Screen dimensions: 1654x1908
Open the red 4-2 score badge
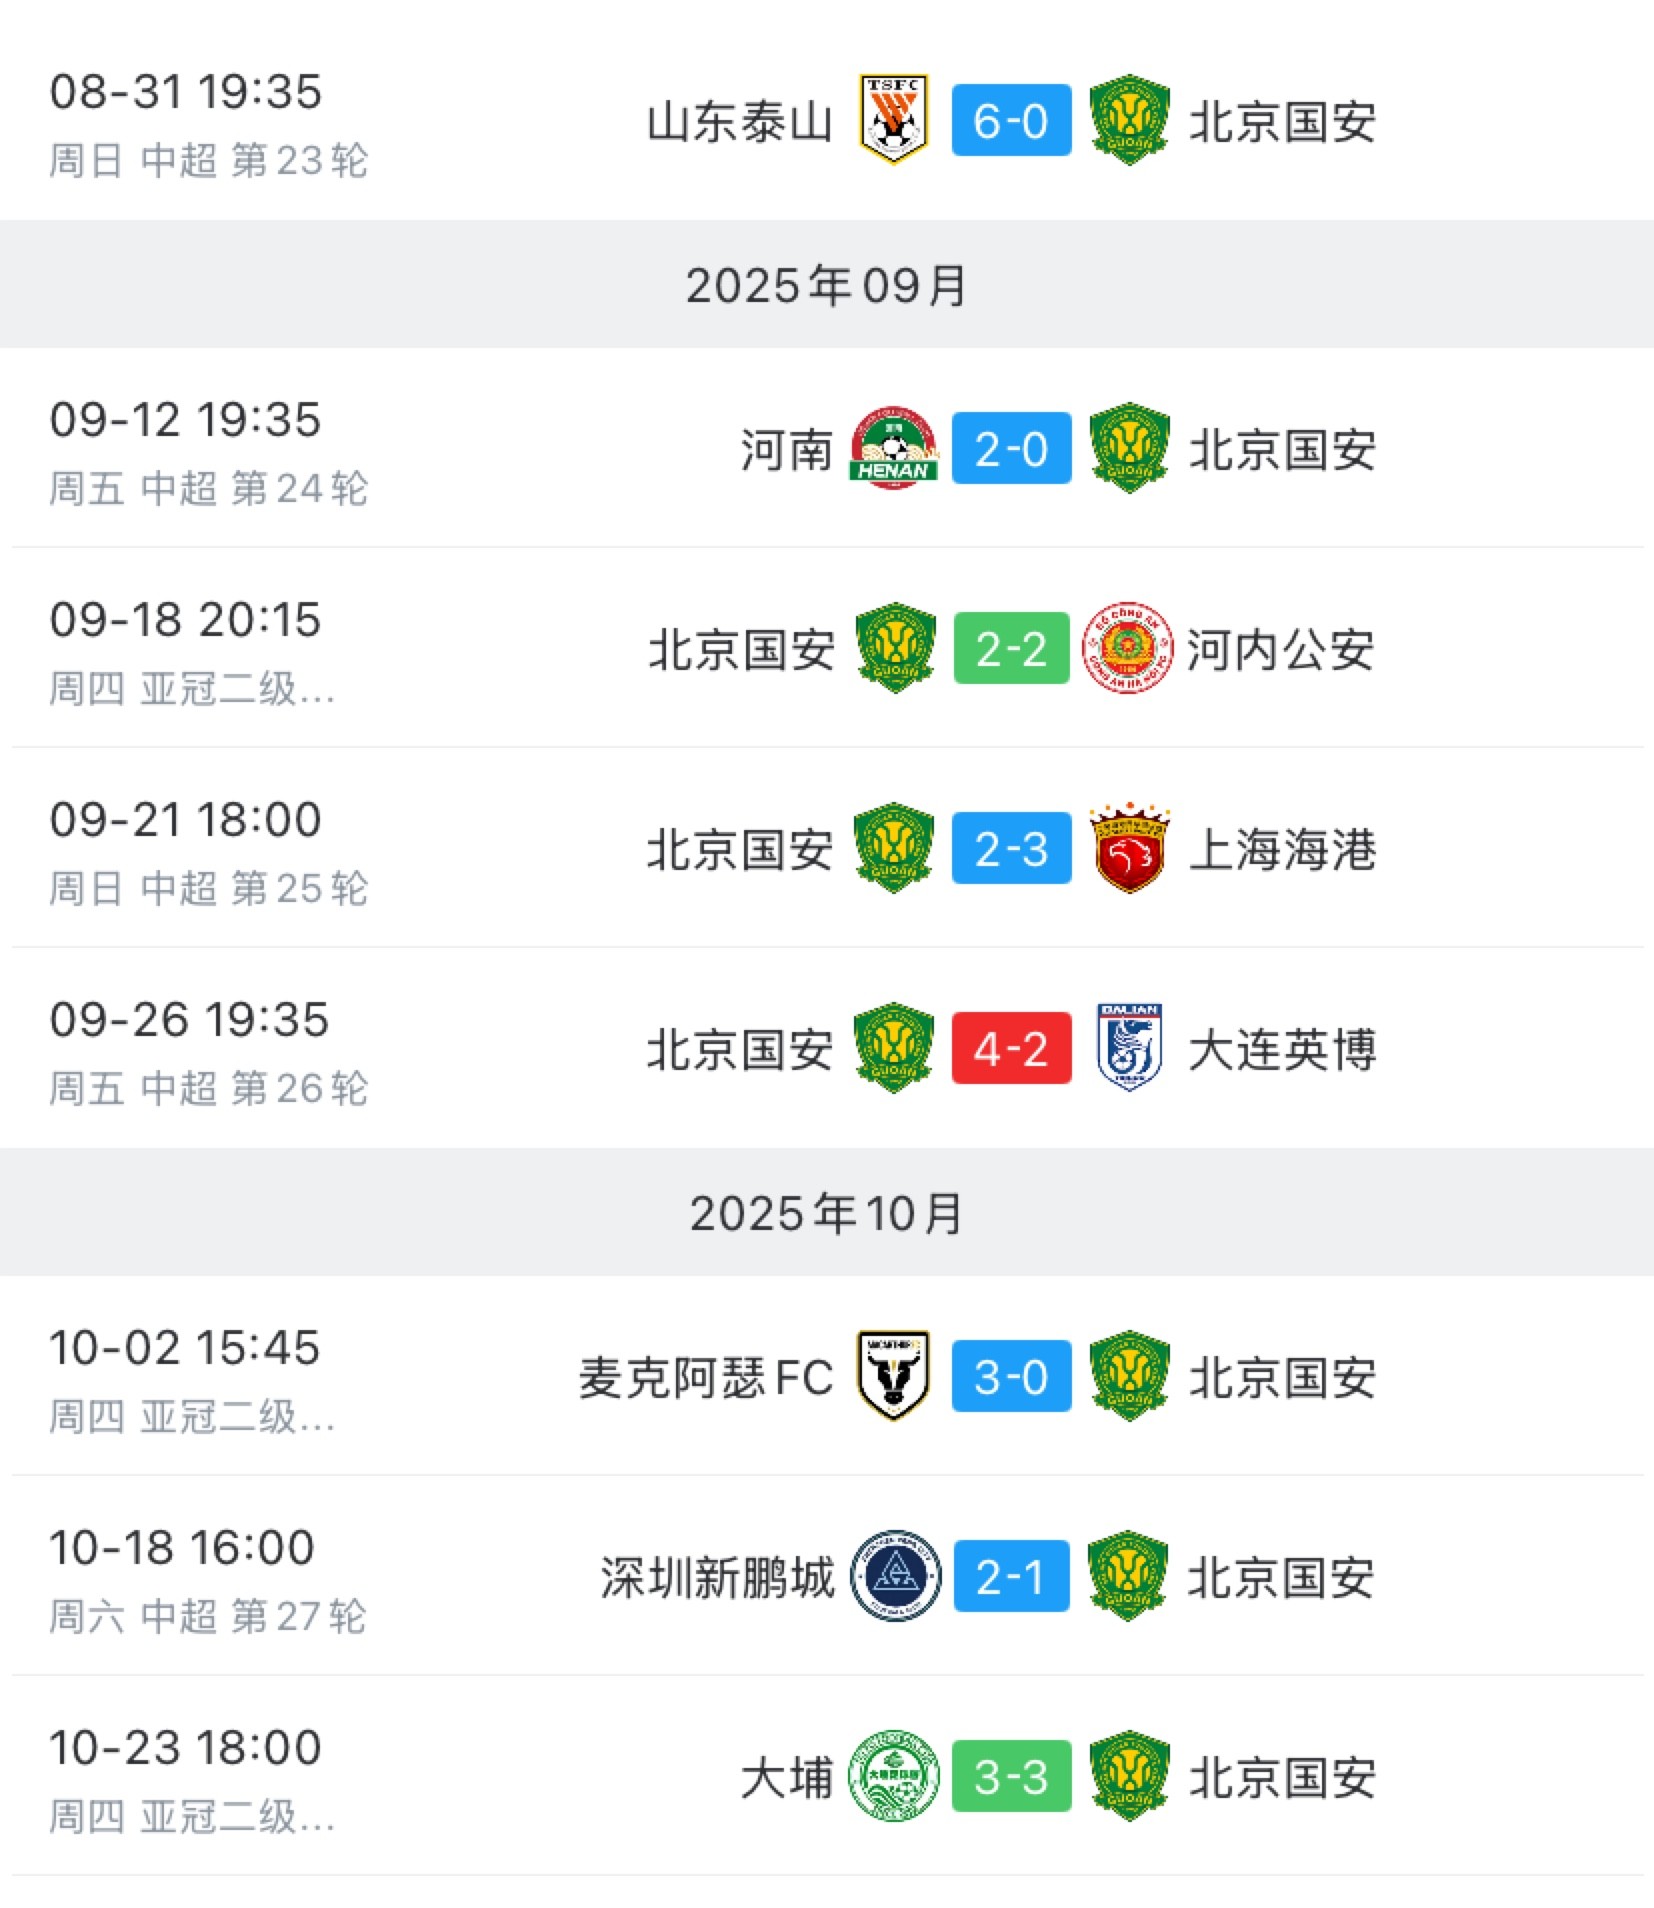pos(1011,1048)
